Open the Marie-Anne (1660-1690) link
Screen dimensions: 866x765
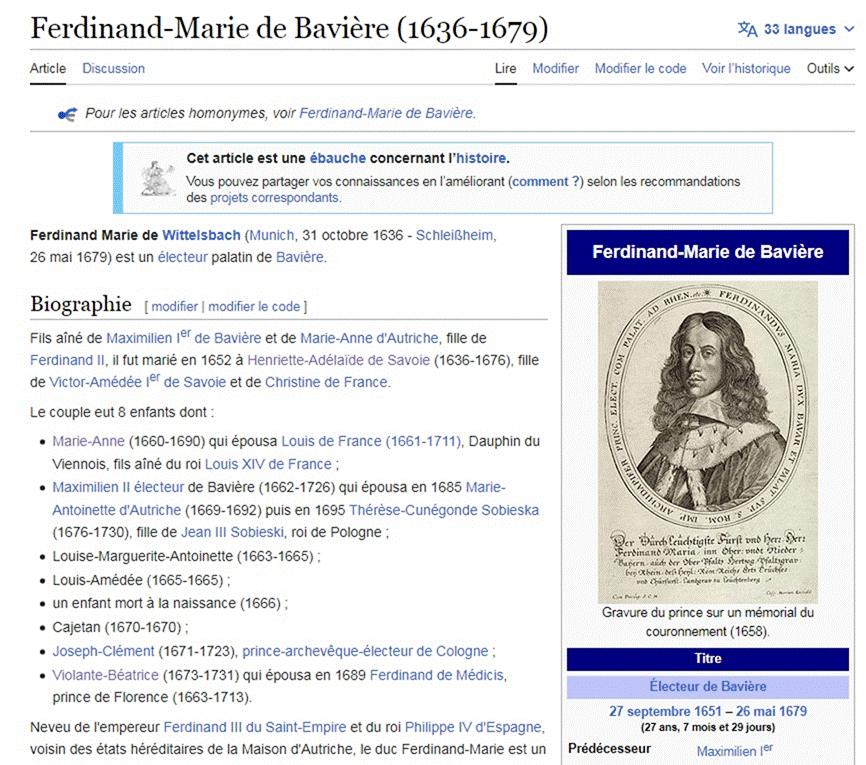(x=88, y=441)
